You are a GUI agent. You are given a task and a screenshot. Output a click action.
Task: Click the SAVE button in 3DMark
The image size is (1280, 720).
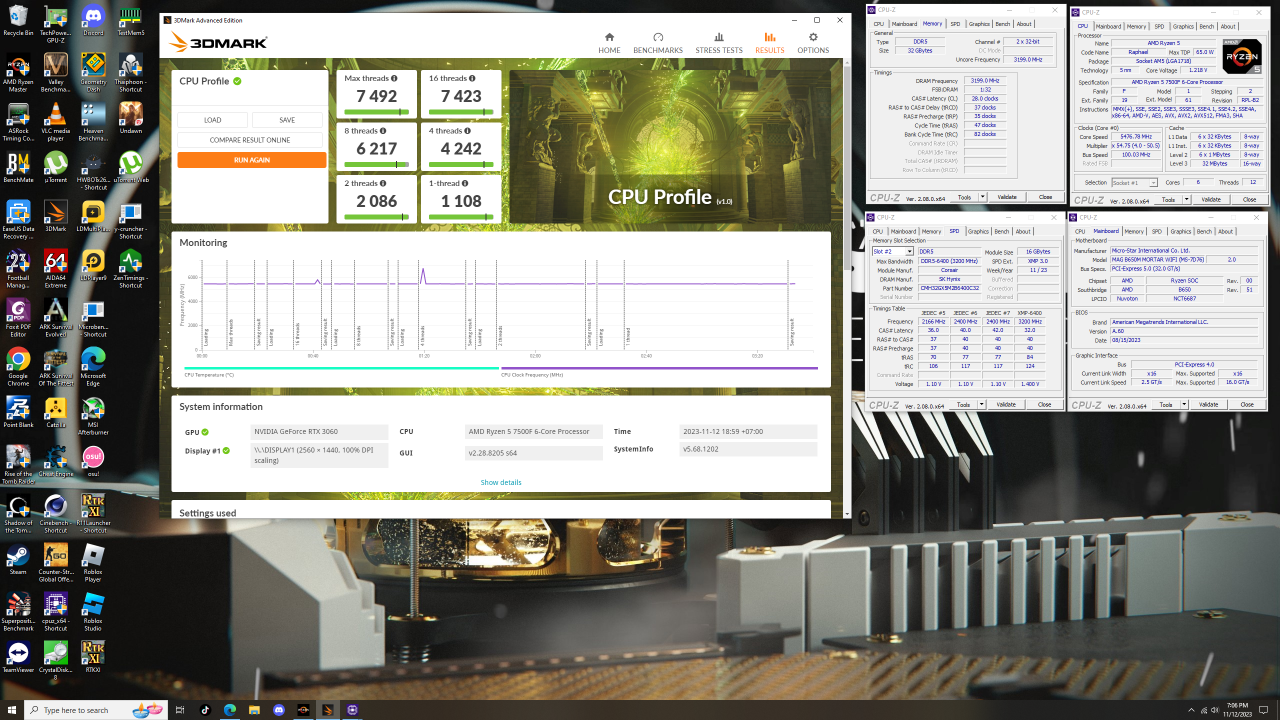287,120
